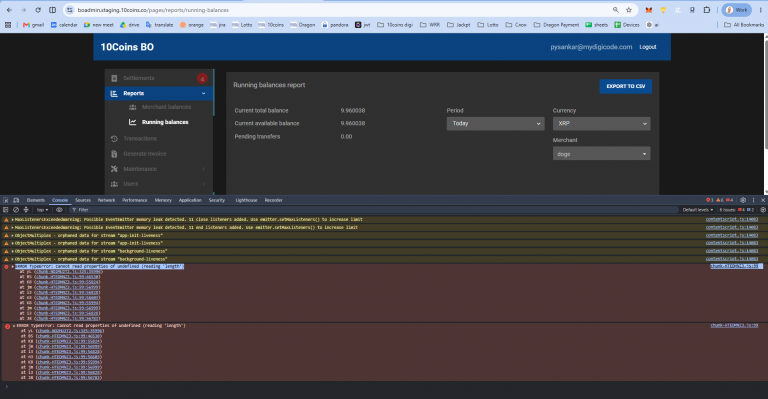Image resolution: width=768 pixels, height=399 pixels.
Task: Click the chunk source link of first TypeError
Action: pos(734,266)
